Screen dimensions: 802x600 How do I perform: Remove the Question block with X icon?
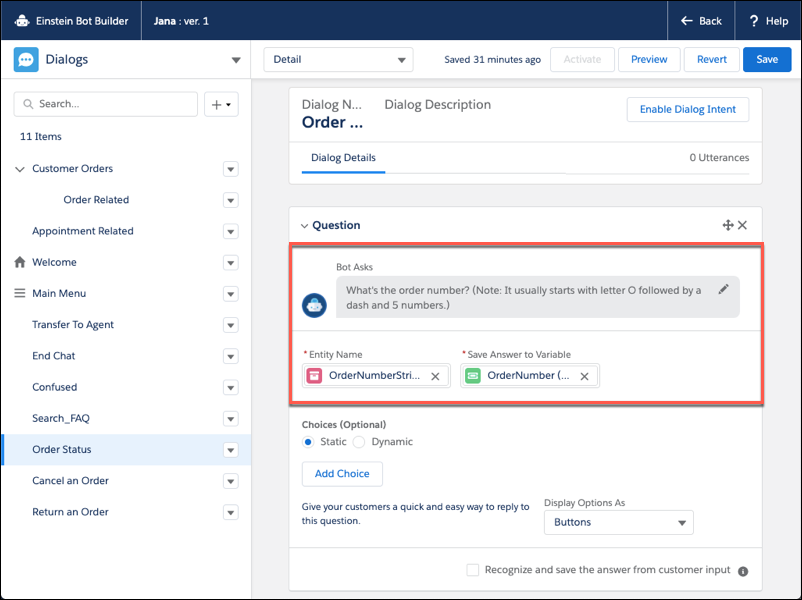click(743, 225)
